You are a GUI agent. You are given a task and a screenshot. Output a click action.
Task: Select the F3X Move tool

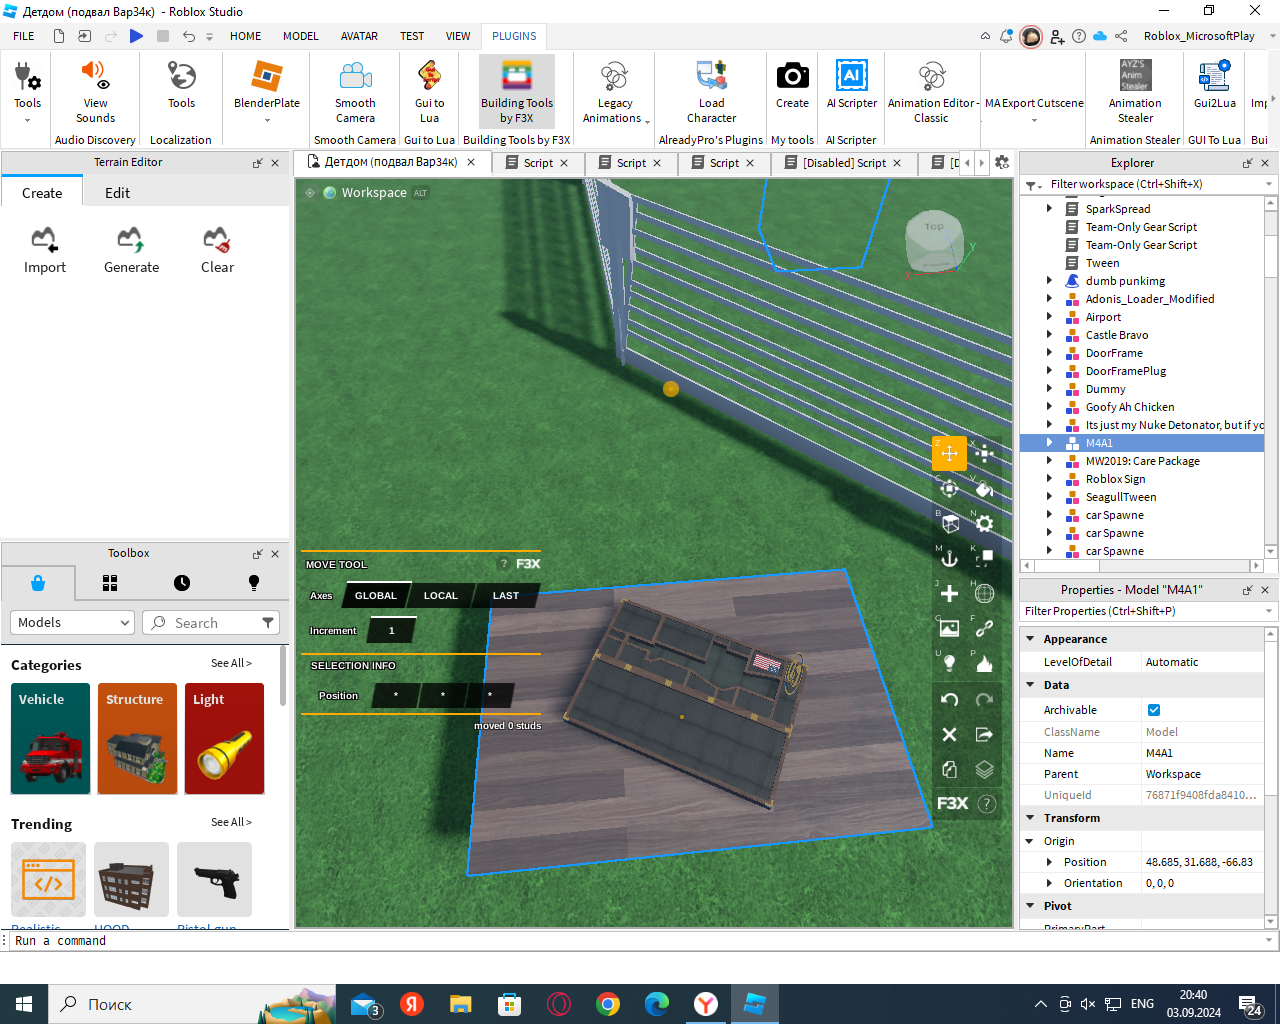point(949,454)
